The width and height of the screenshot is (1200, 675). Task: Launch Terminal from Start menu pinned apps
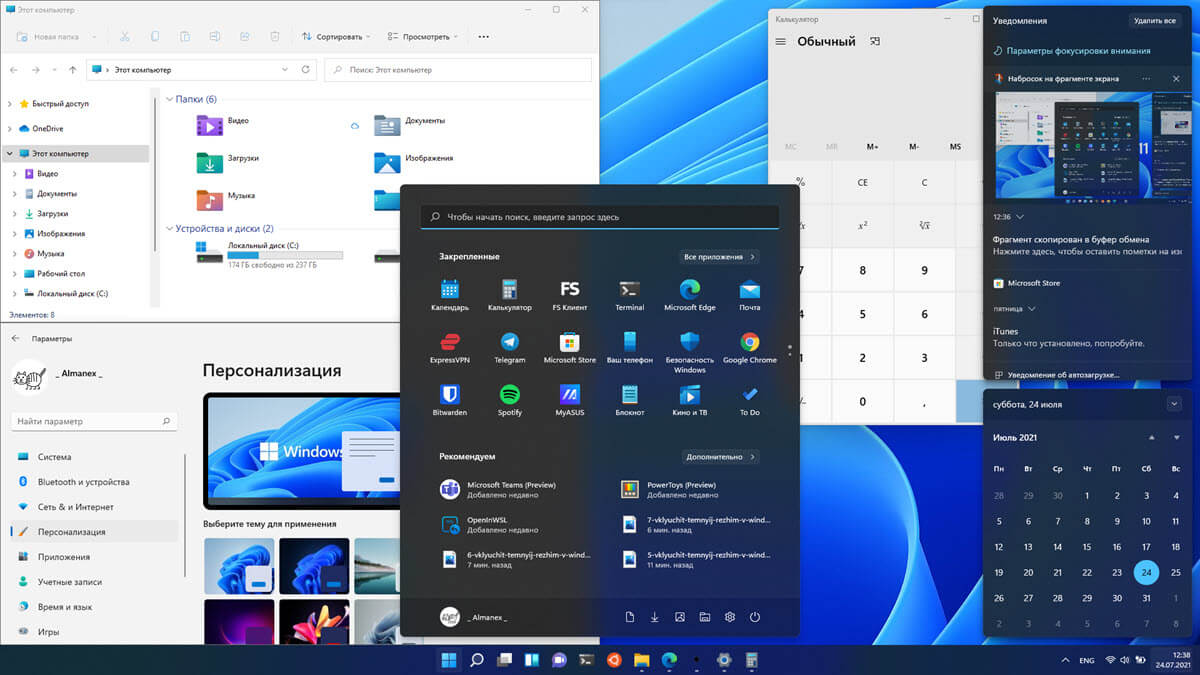(x=630, y=294)
